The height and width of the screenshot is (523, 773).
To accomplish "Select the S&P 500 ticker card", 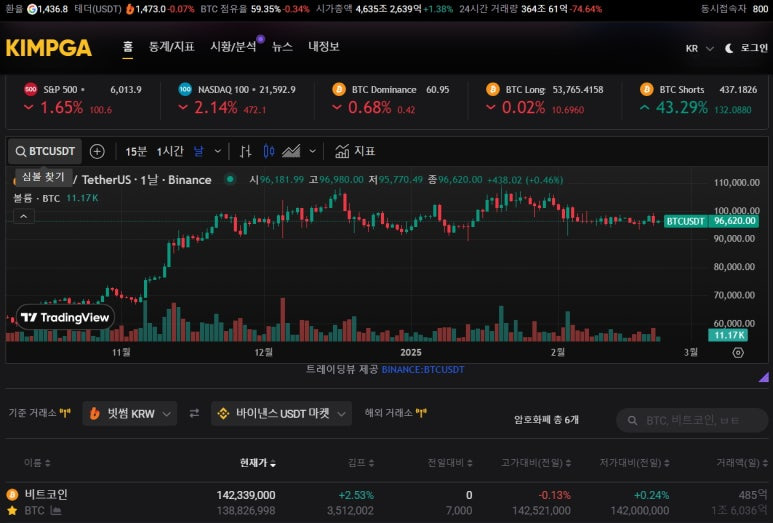I will [x=83, y=99].
